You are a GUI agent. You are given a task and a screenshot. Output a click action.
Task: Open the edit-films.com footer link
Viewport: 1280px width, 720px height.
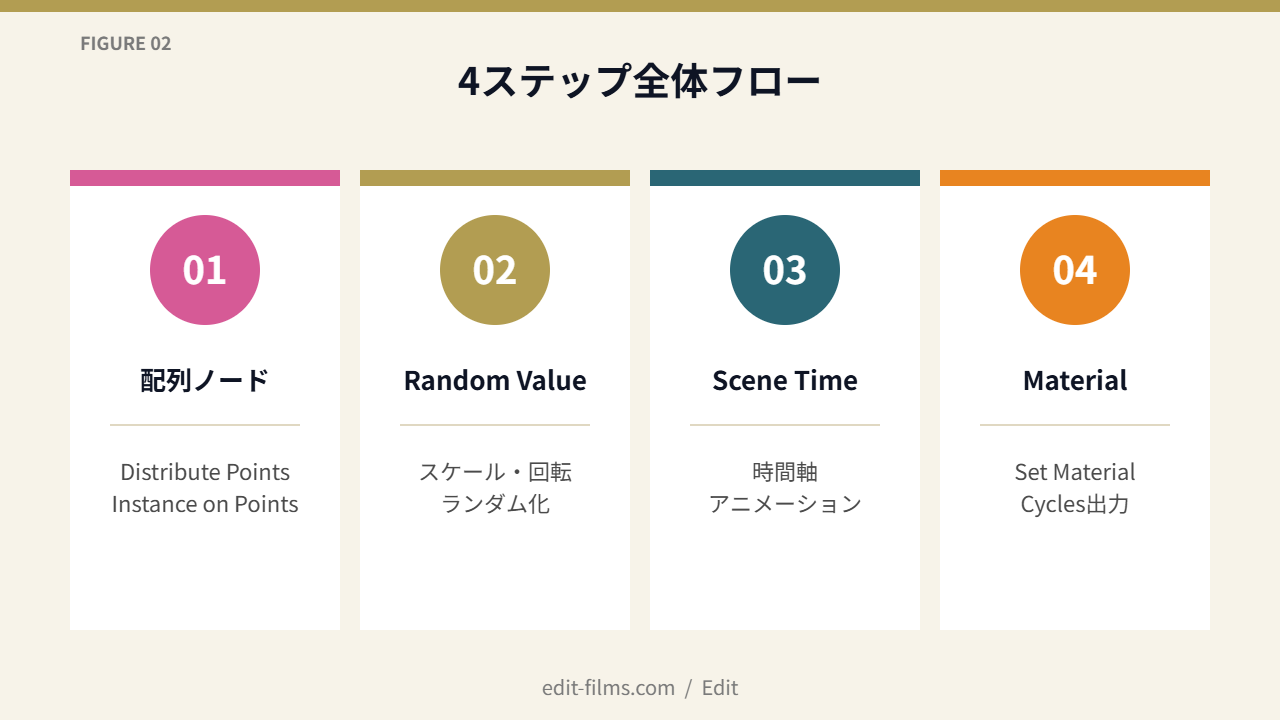point(608,688)
